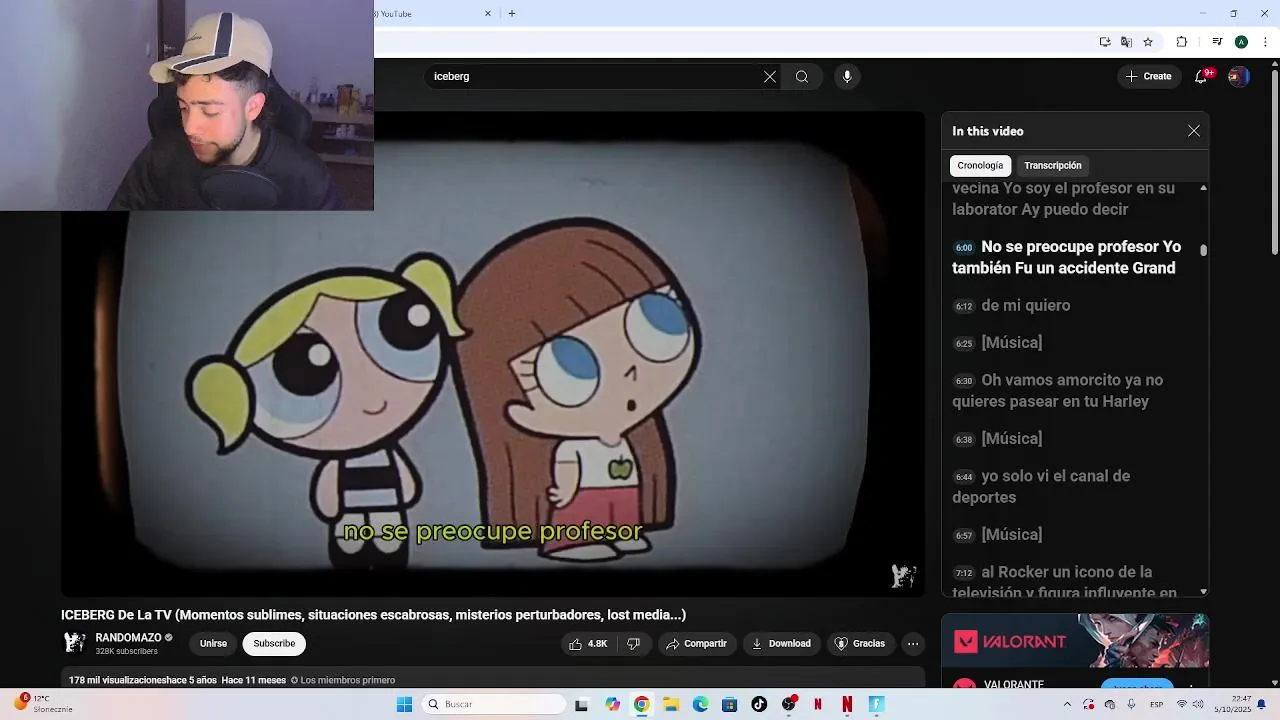Screen dimensions: 1280x720
Task: Click the taskbar Buscar search box
Action: point(493,704)
